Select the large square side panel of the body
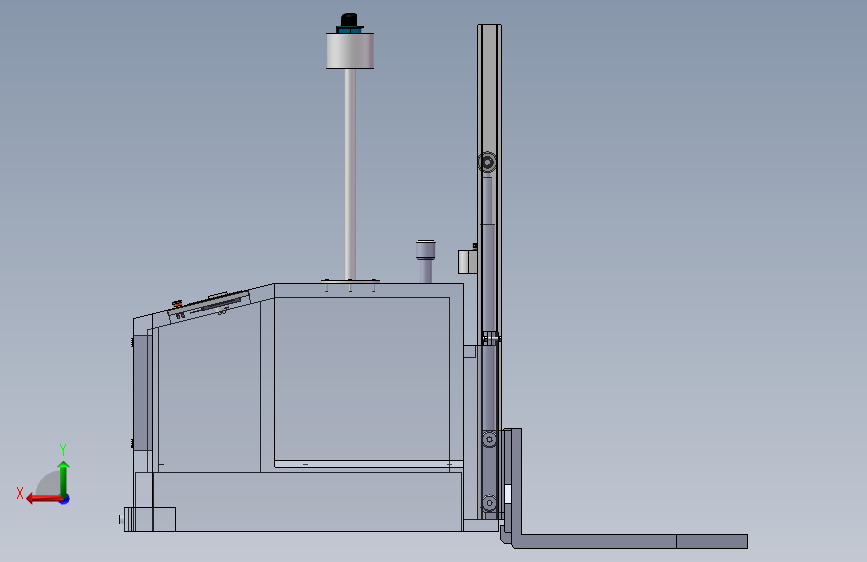 tap(362, 379)
